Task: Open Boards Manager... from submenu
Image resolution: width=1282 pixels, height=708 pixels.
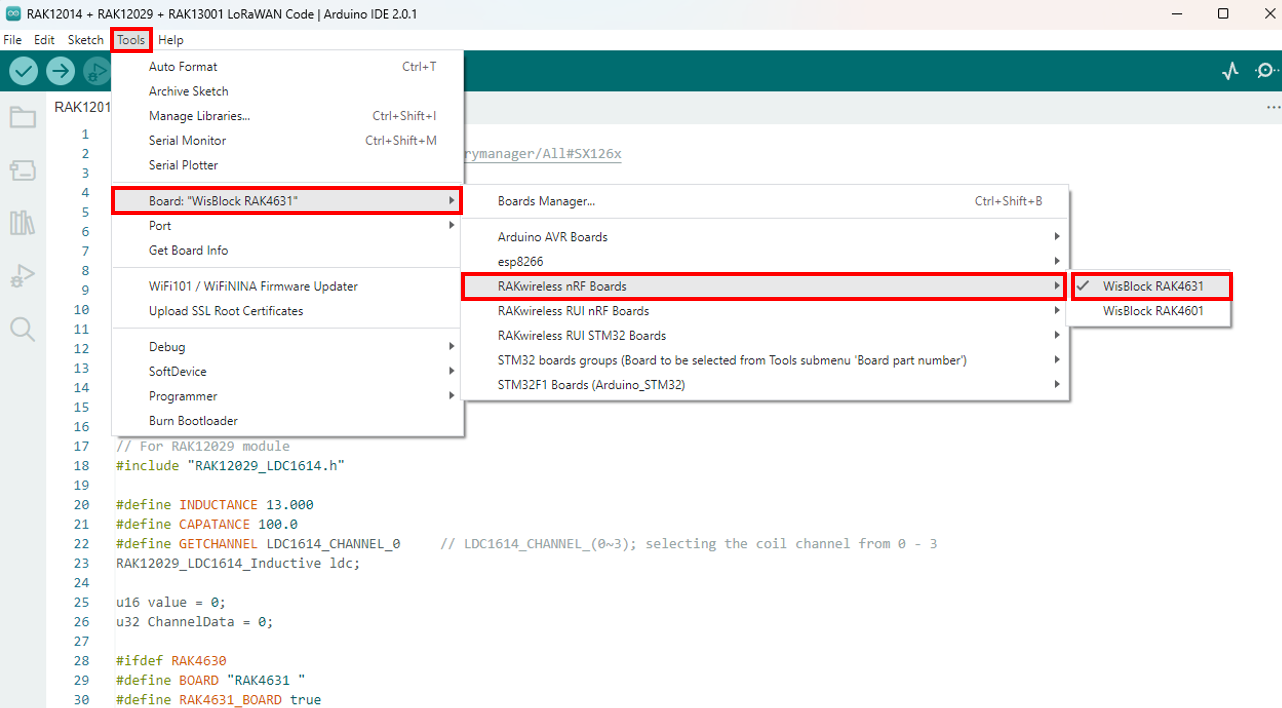Action: [x=765, y=201]
